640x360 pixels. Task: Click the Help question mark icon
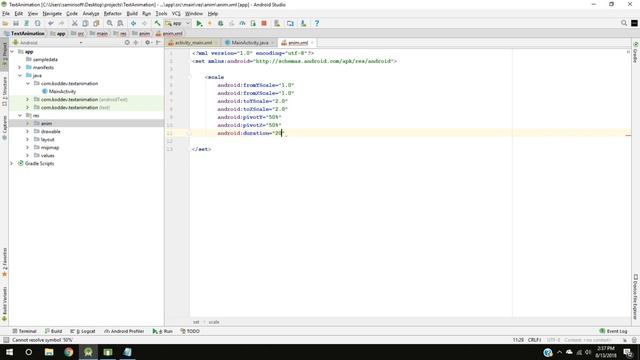tap(317, 23)
